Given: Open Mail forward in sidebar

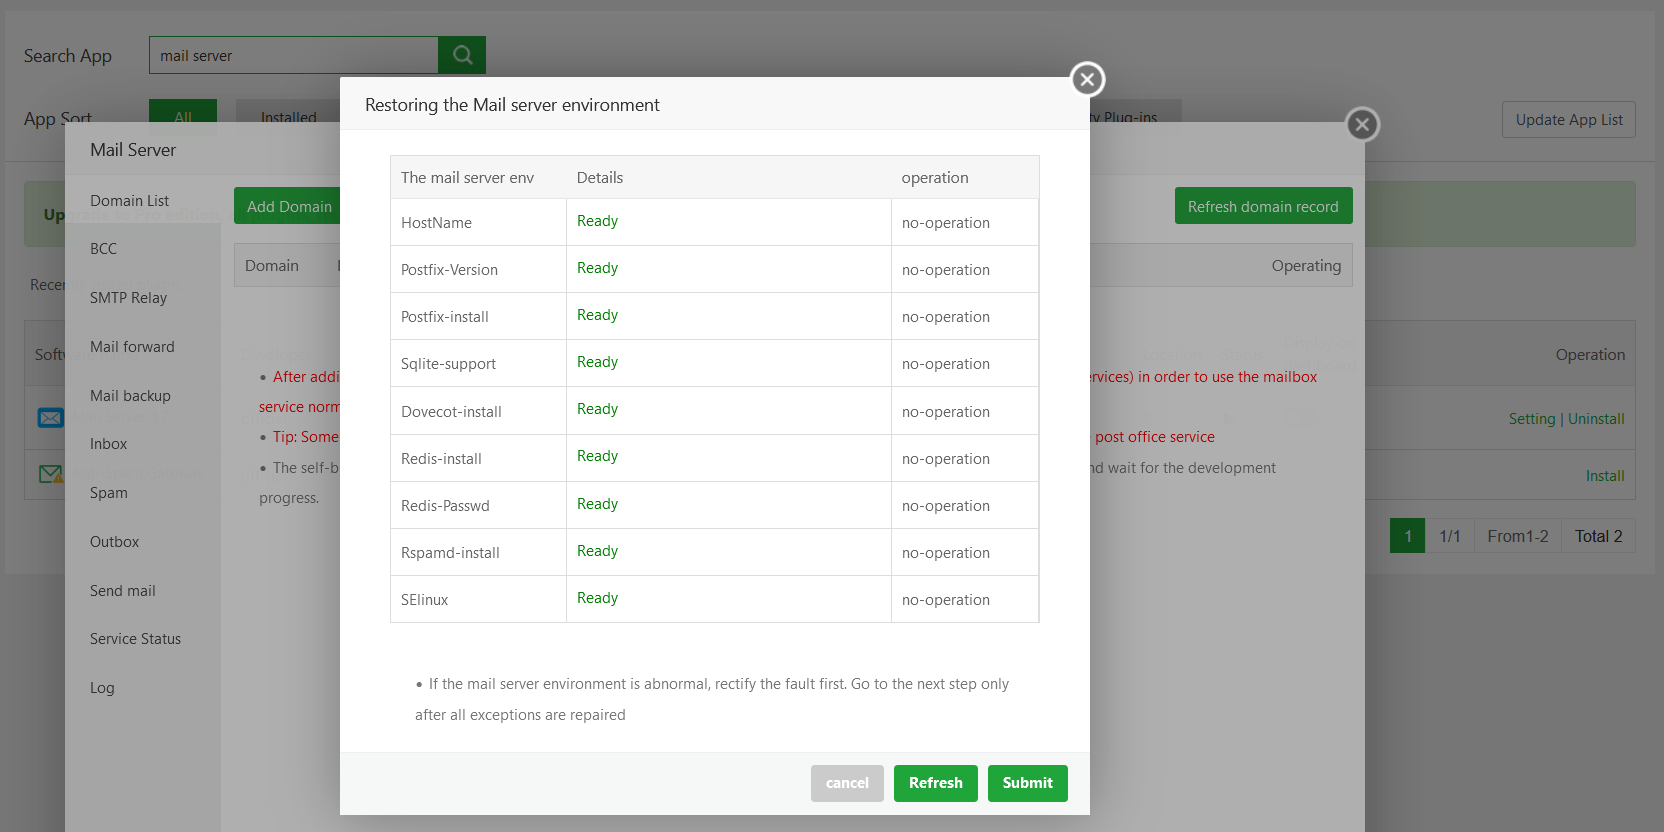Looking at the screenshot, I should 132,347.
